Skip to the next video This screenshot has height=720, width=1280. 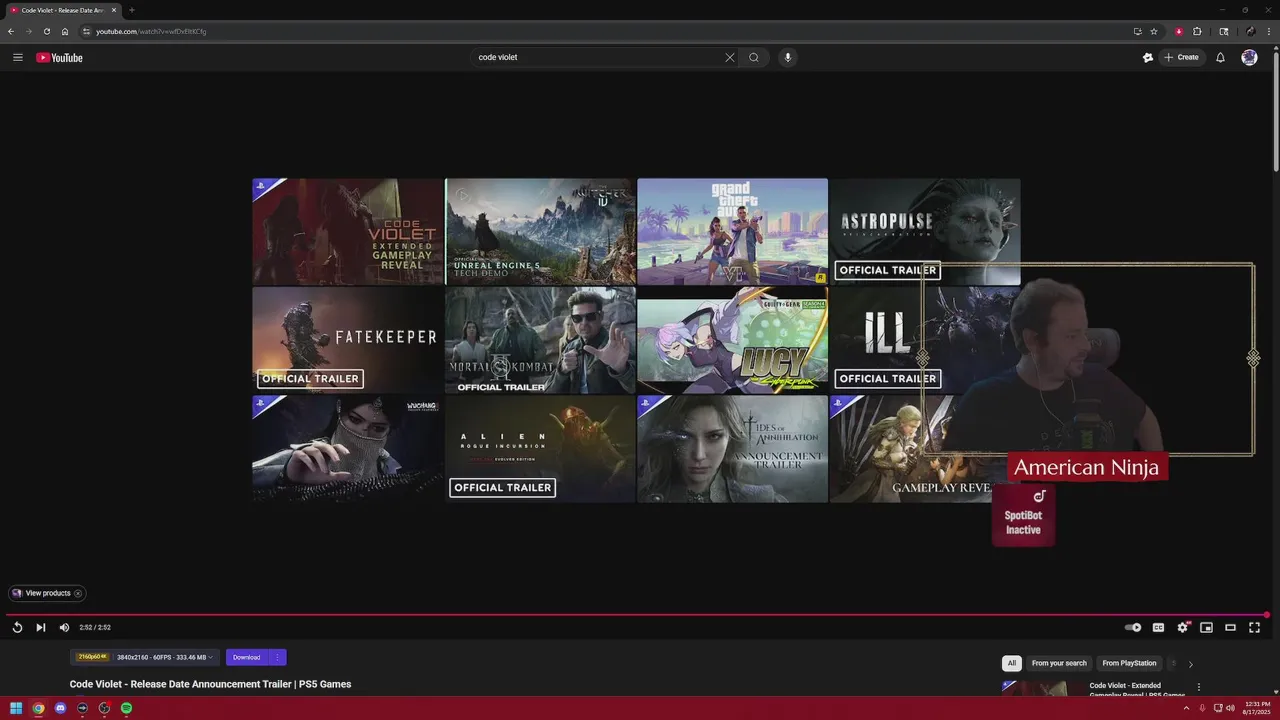(x=40, y=627)
